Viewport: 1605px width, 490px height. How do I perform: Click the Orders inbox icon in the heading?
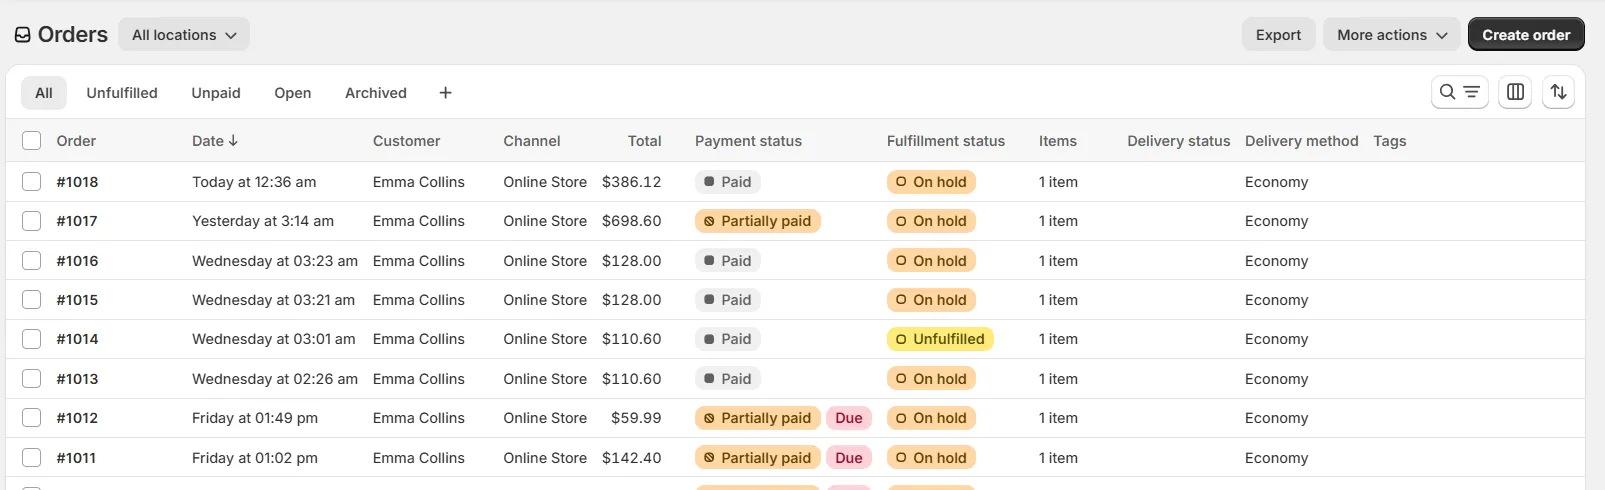22,35
